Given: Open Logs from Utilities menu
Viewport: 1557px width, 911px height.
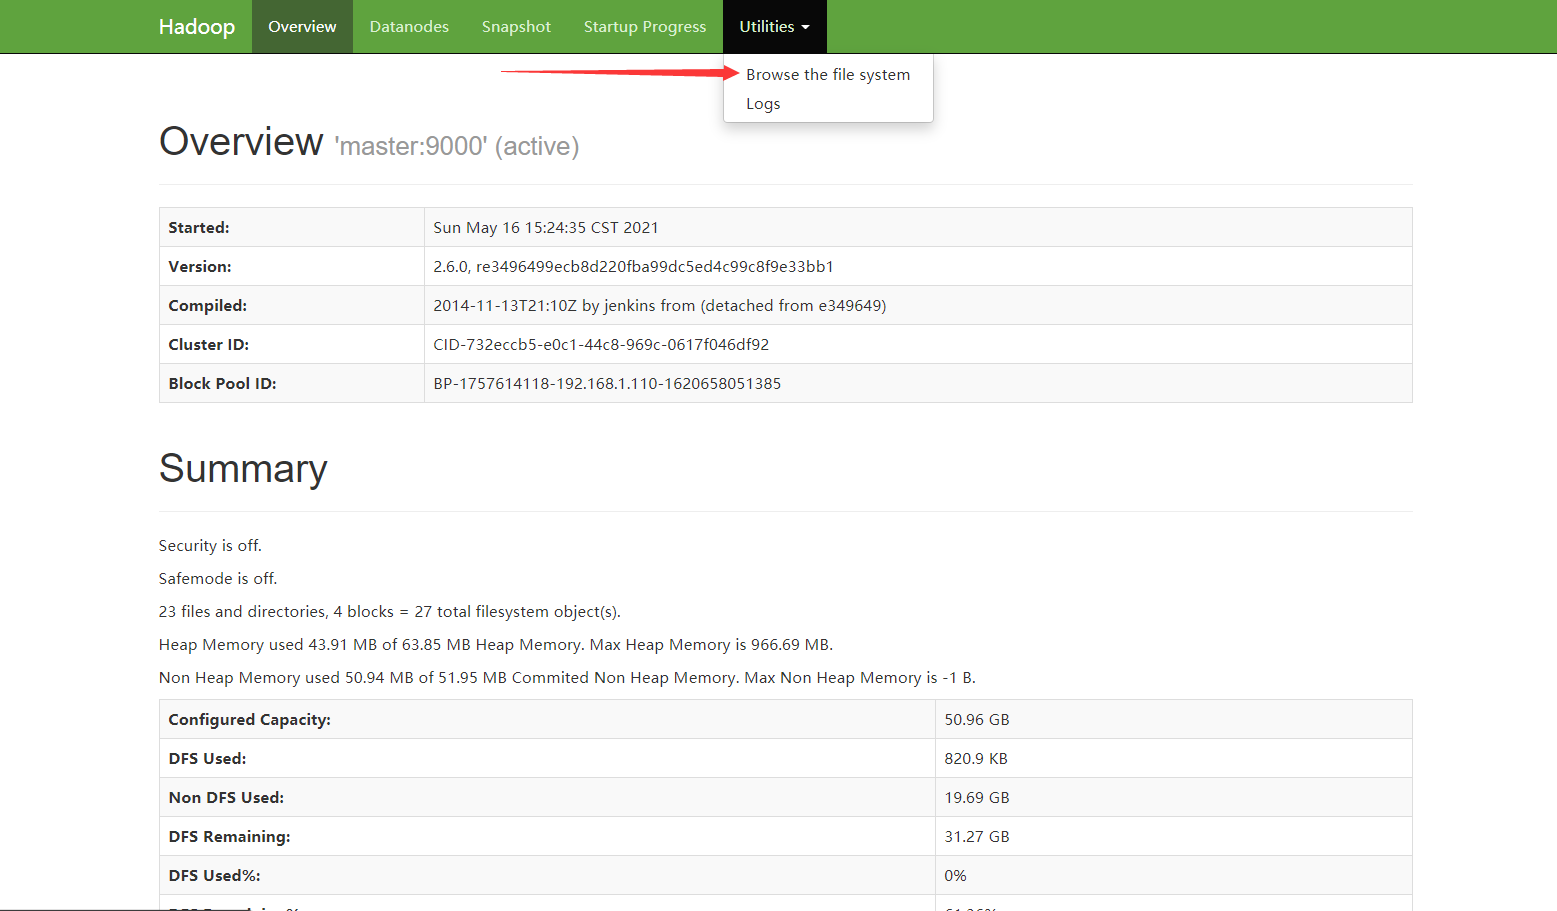Looking at the screenshot, I should click(763, 104).
